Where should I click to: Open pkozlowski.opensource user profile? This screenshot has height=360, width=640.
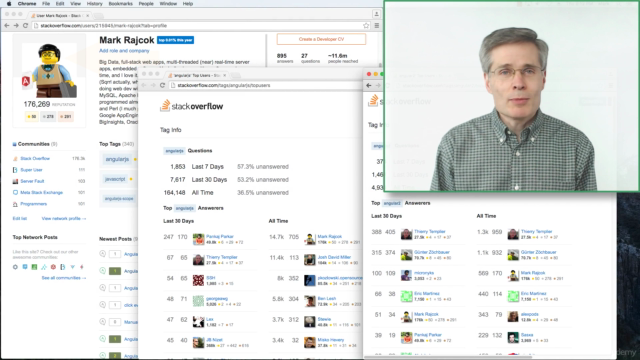[x=340, y=278]
